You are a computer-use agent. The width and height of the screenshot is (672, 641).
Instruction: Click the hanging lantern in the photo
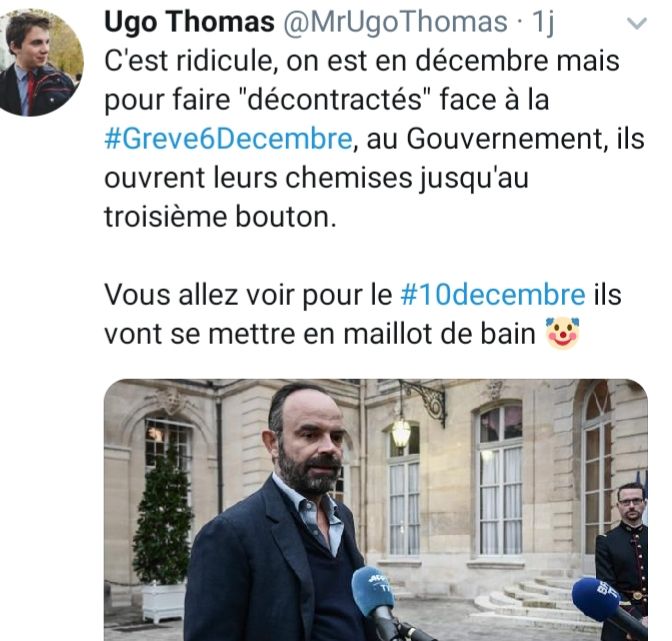(x=401, y=434)
